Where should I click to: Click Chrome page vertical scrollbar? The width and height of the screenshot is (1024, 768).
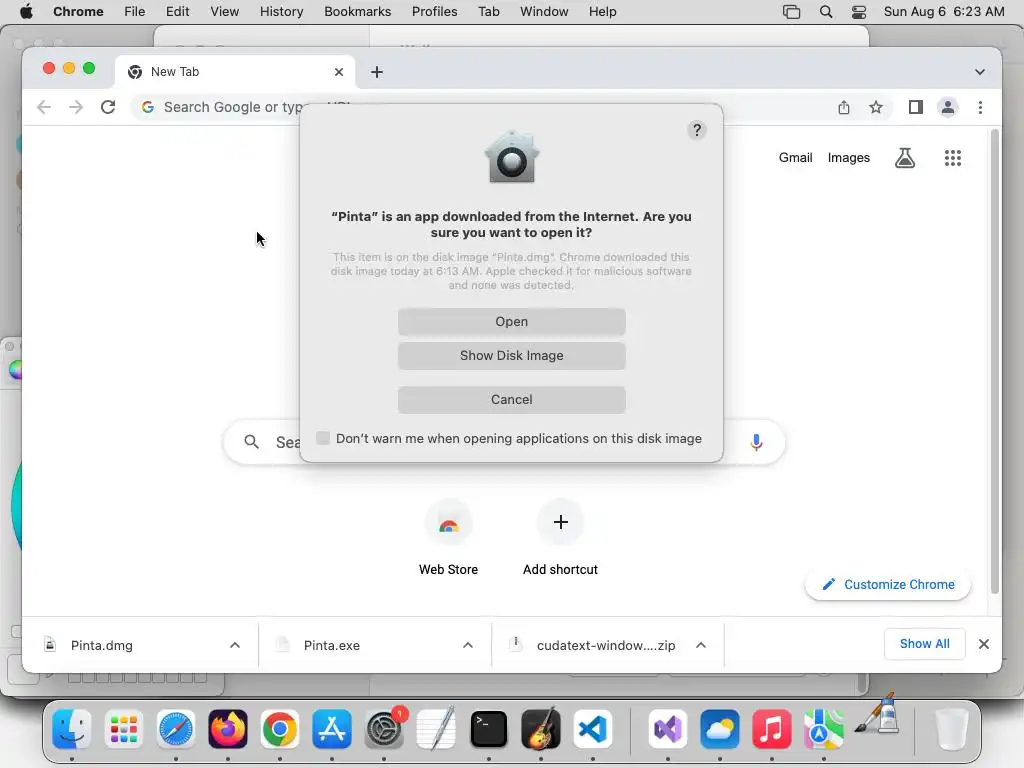(x=995, y=361)
